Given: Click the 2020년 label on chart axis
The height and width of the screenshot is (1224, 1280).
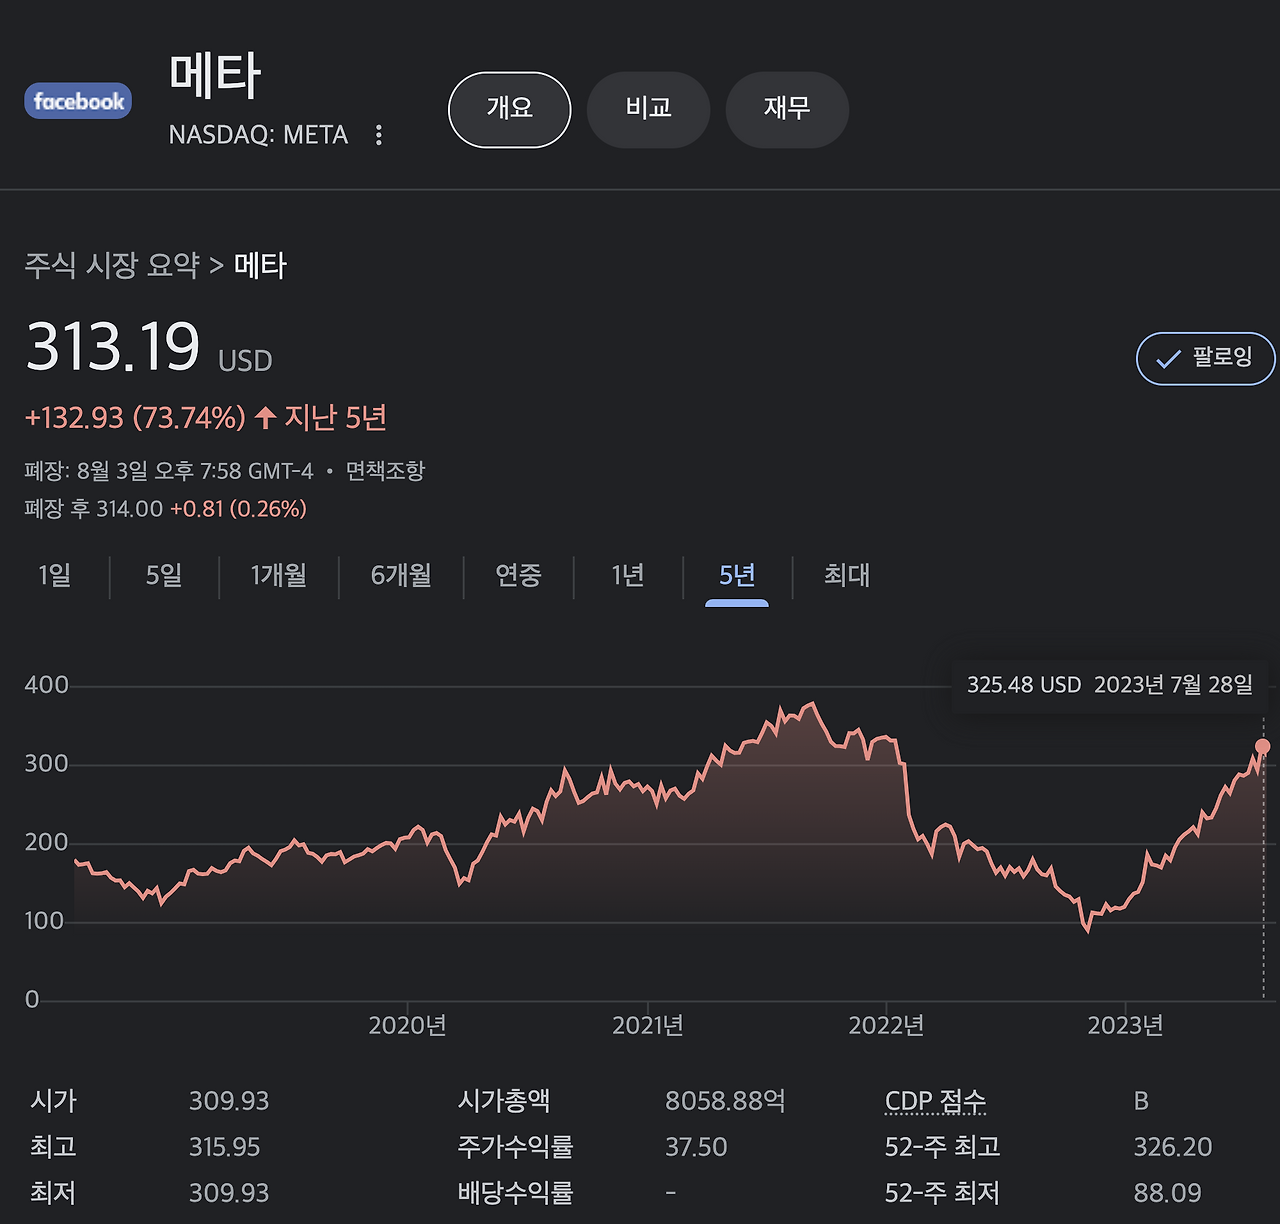Looking at the screenshot, I should tap(407, 1025).
